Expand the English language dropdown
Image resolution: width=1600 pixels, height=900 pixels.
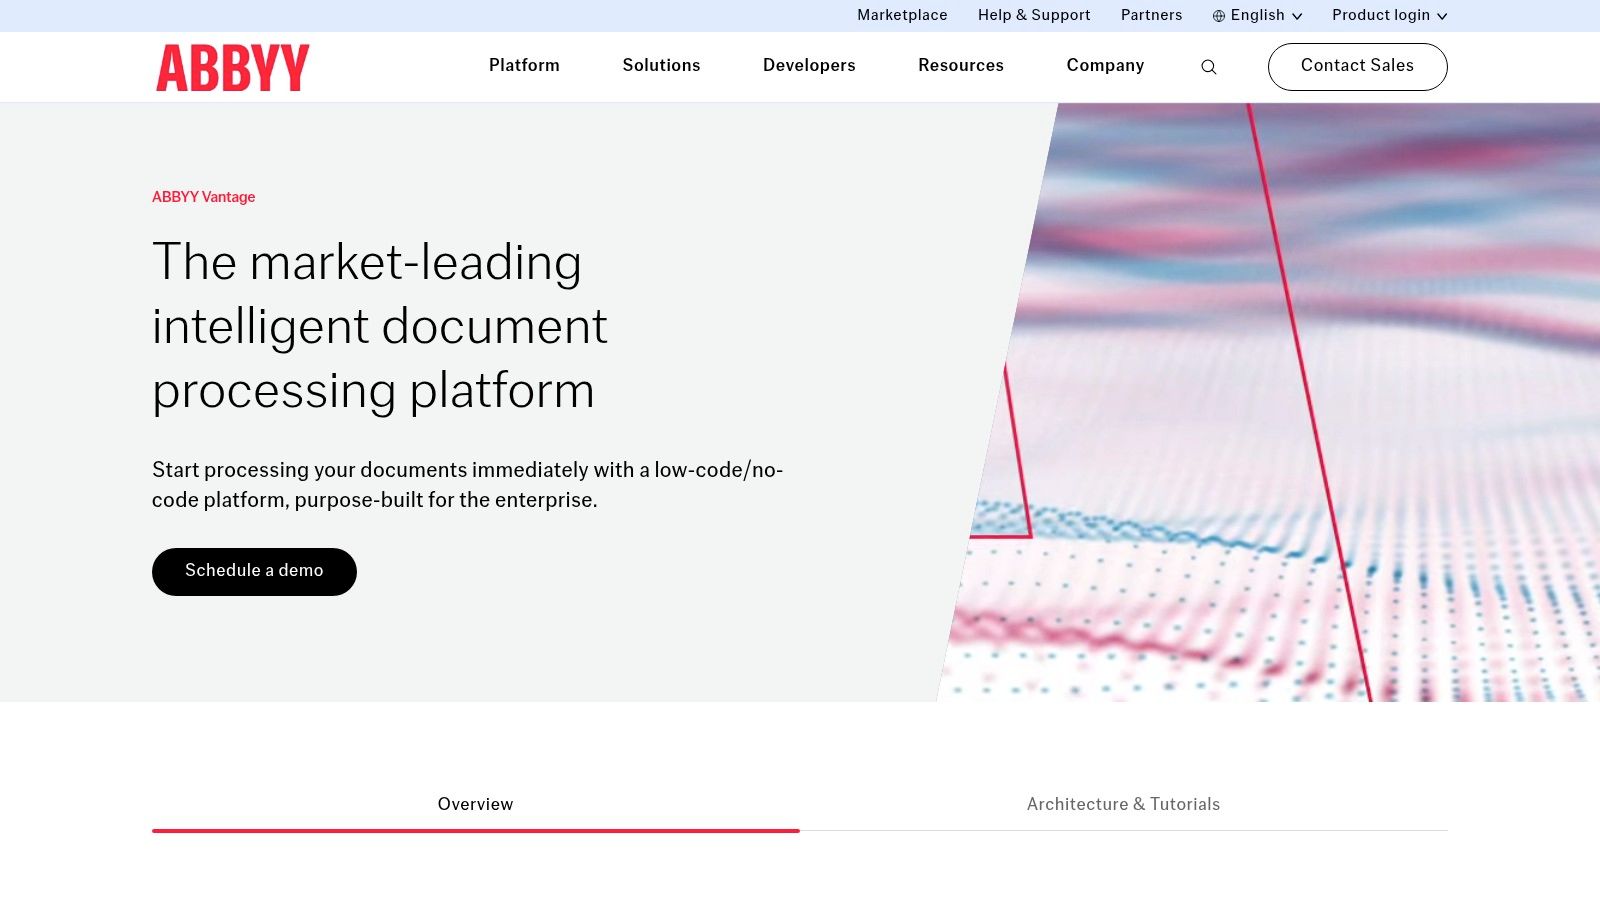(1258, 15)
